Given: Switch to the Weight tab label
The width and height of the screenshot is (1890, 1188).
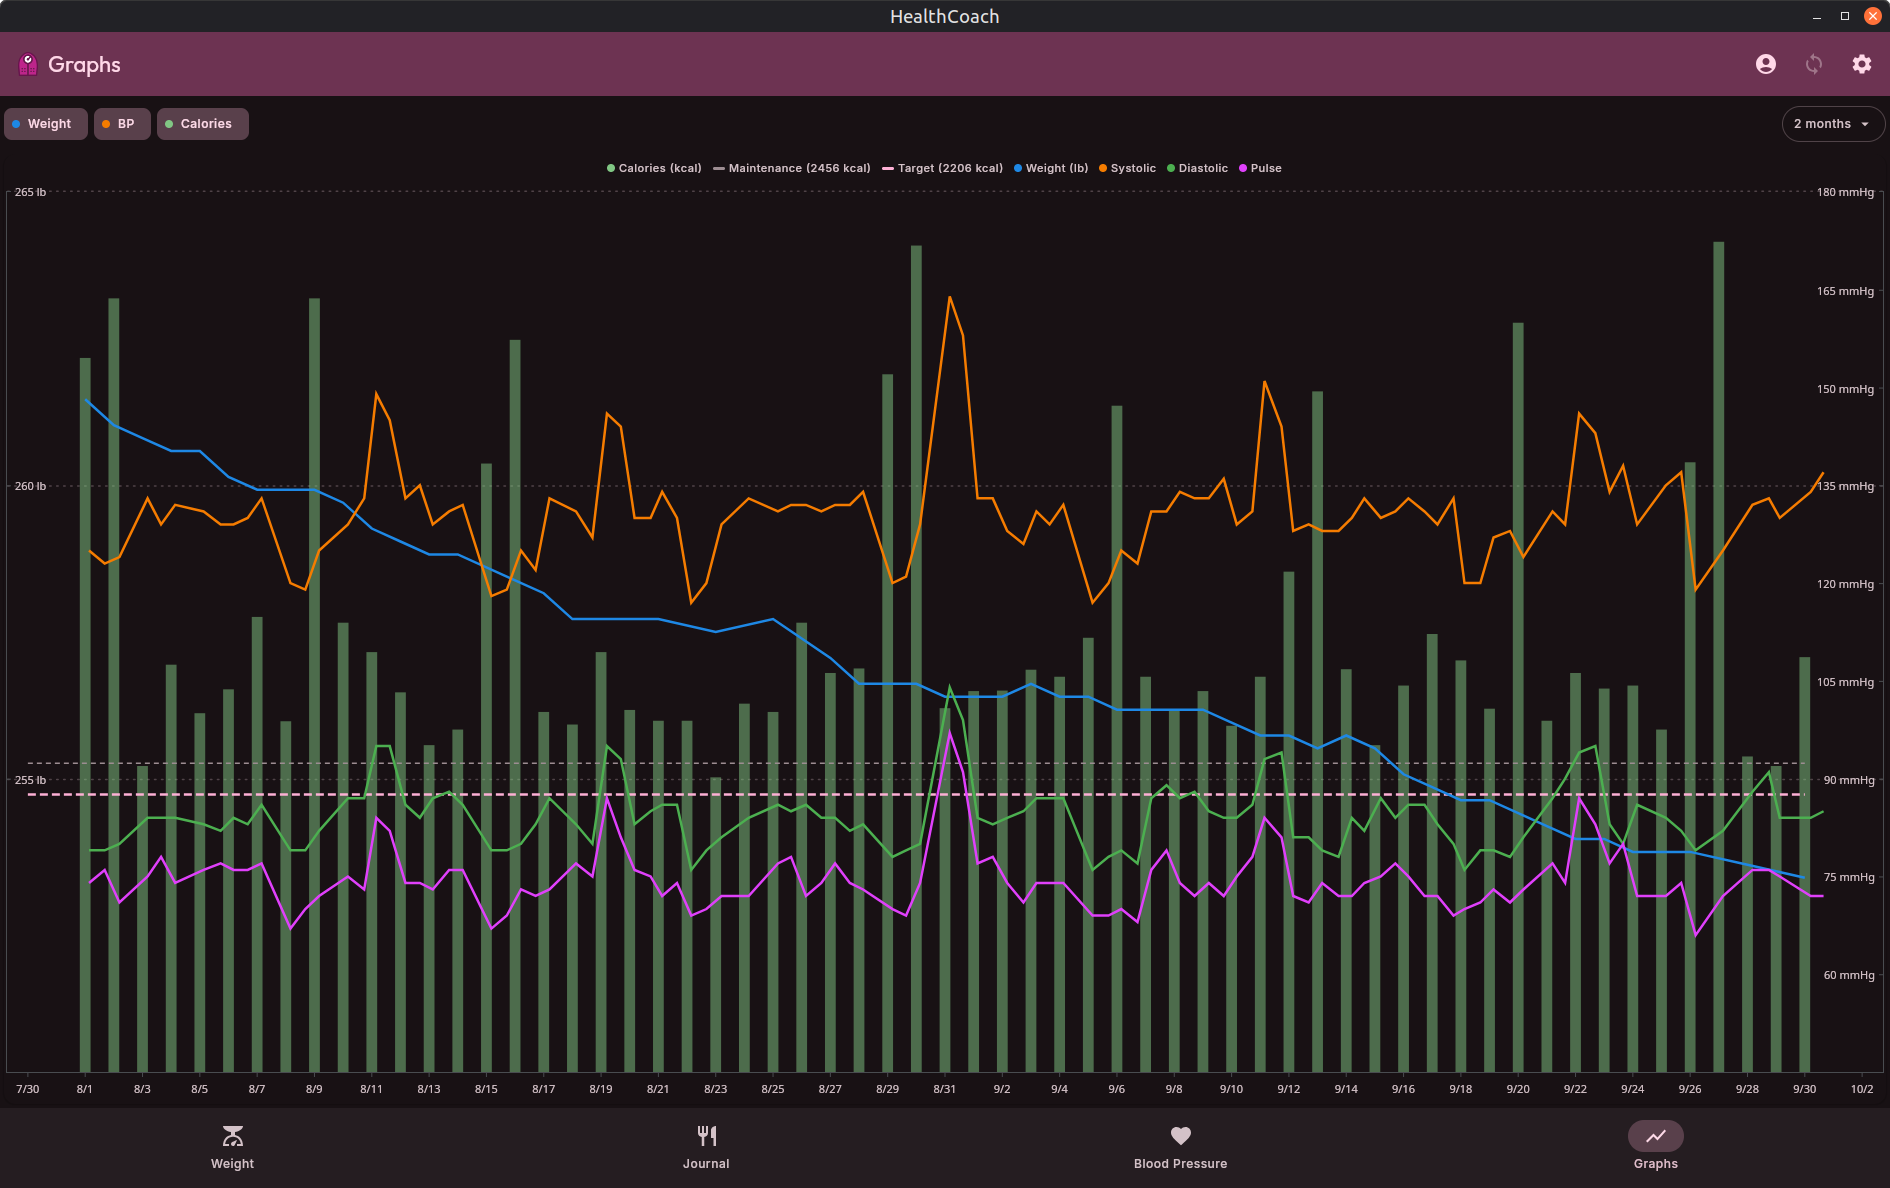Looking at the screenshot, I should pyautogui.click(x=232, y=1164).
